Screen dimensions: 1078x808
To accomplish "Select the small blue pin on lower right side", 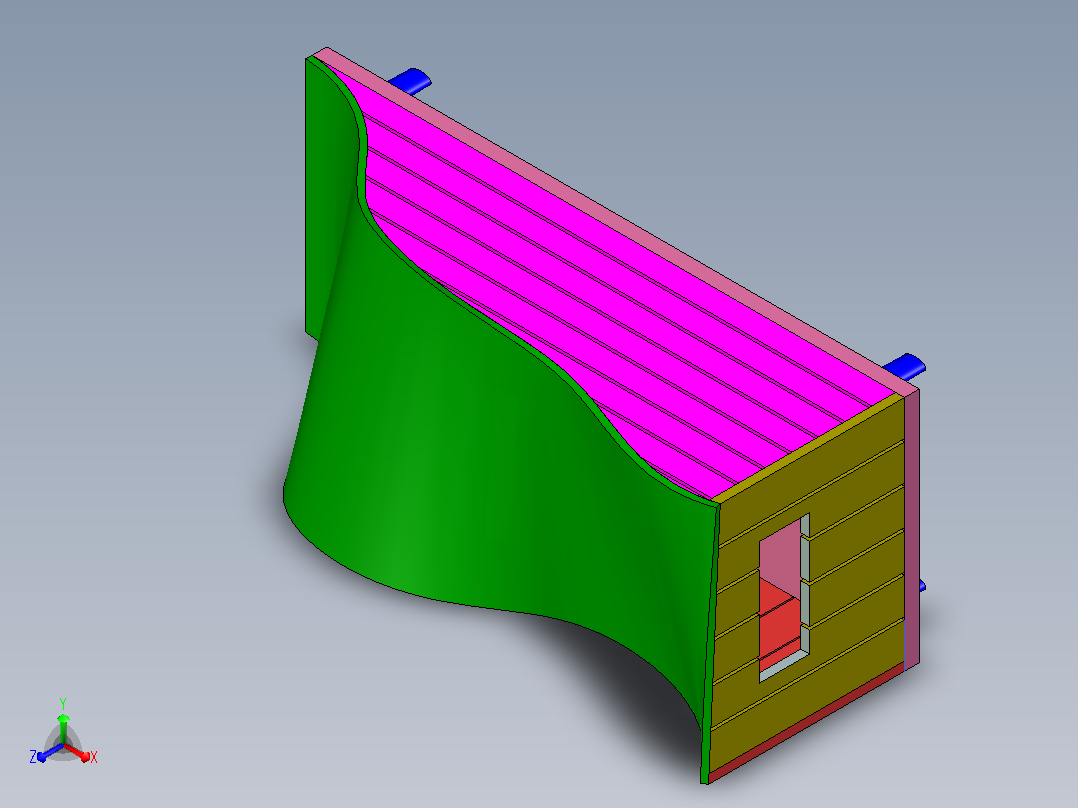I will [922, 586].
